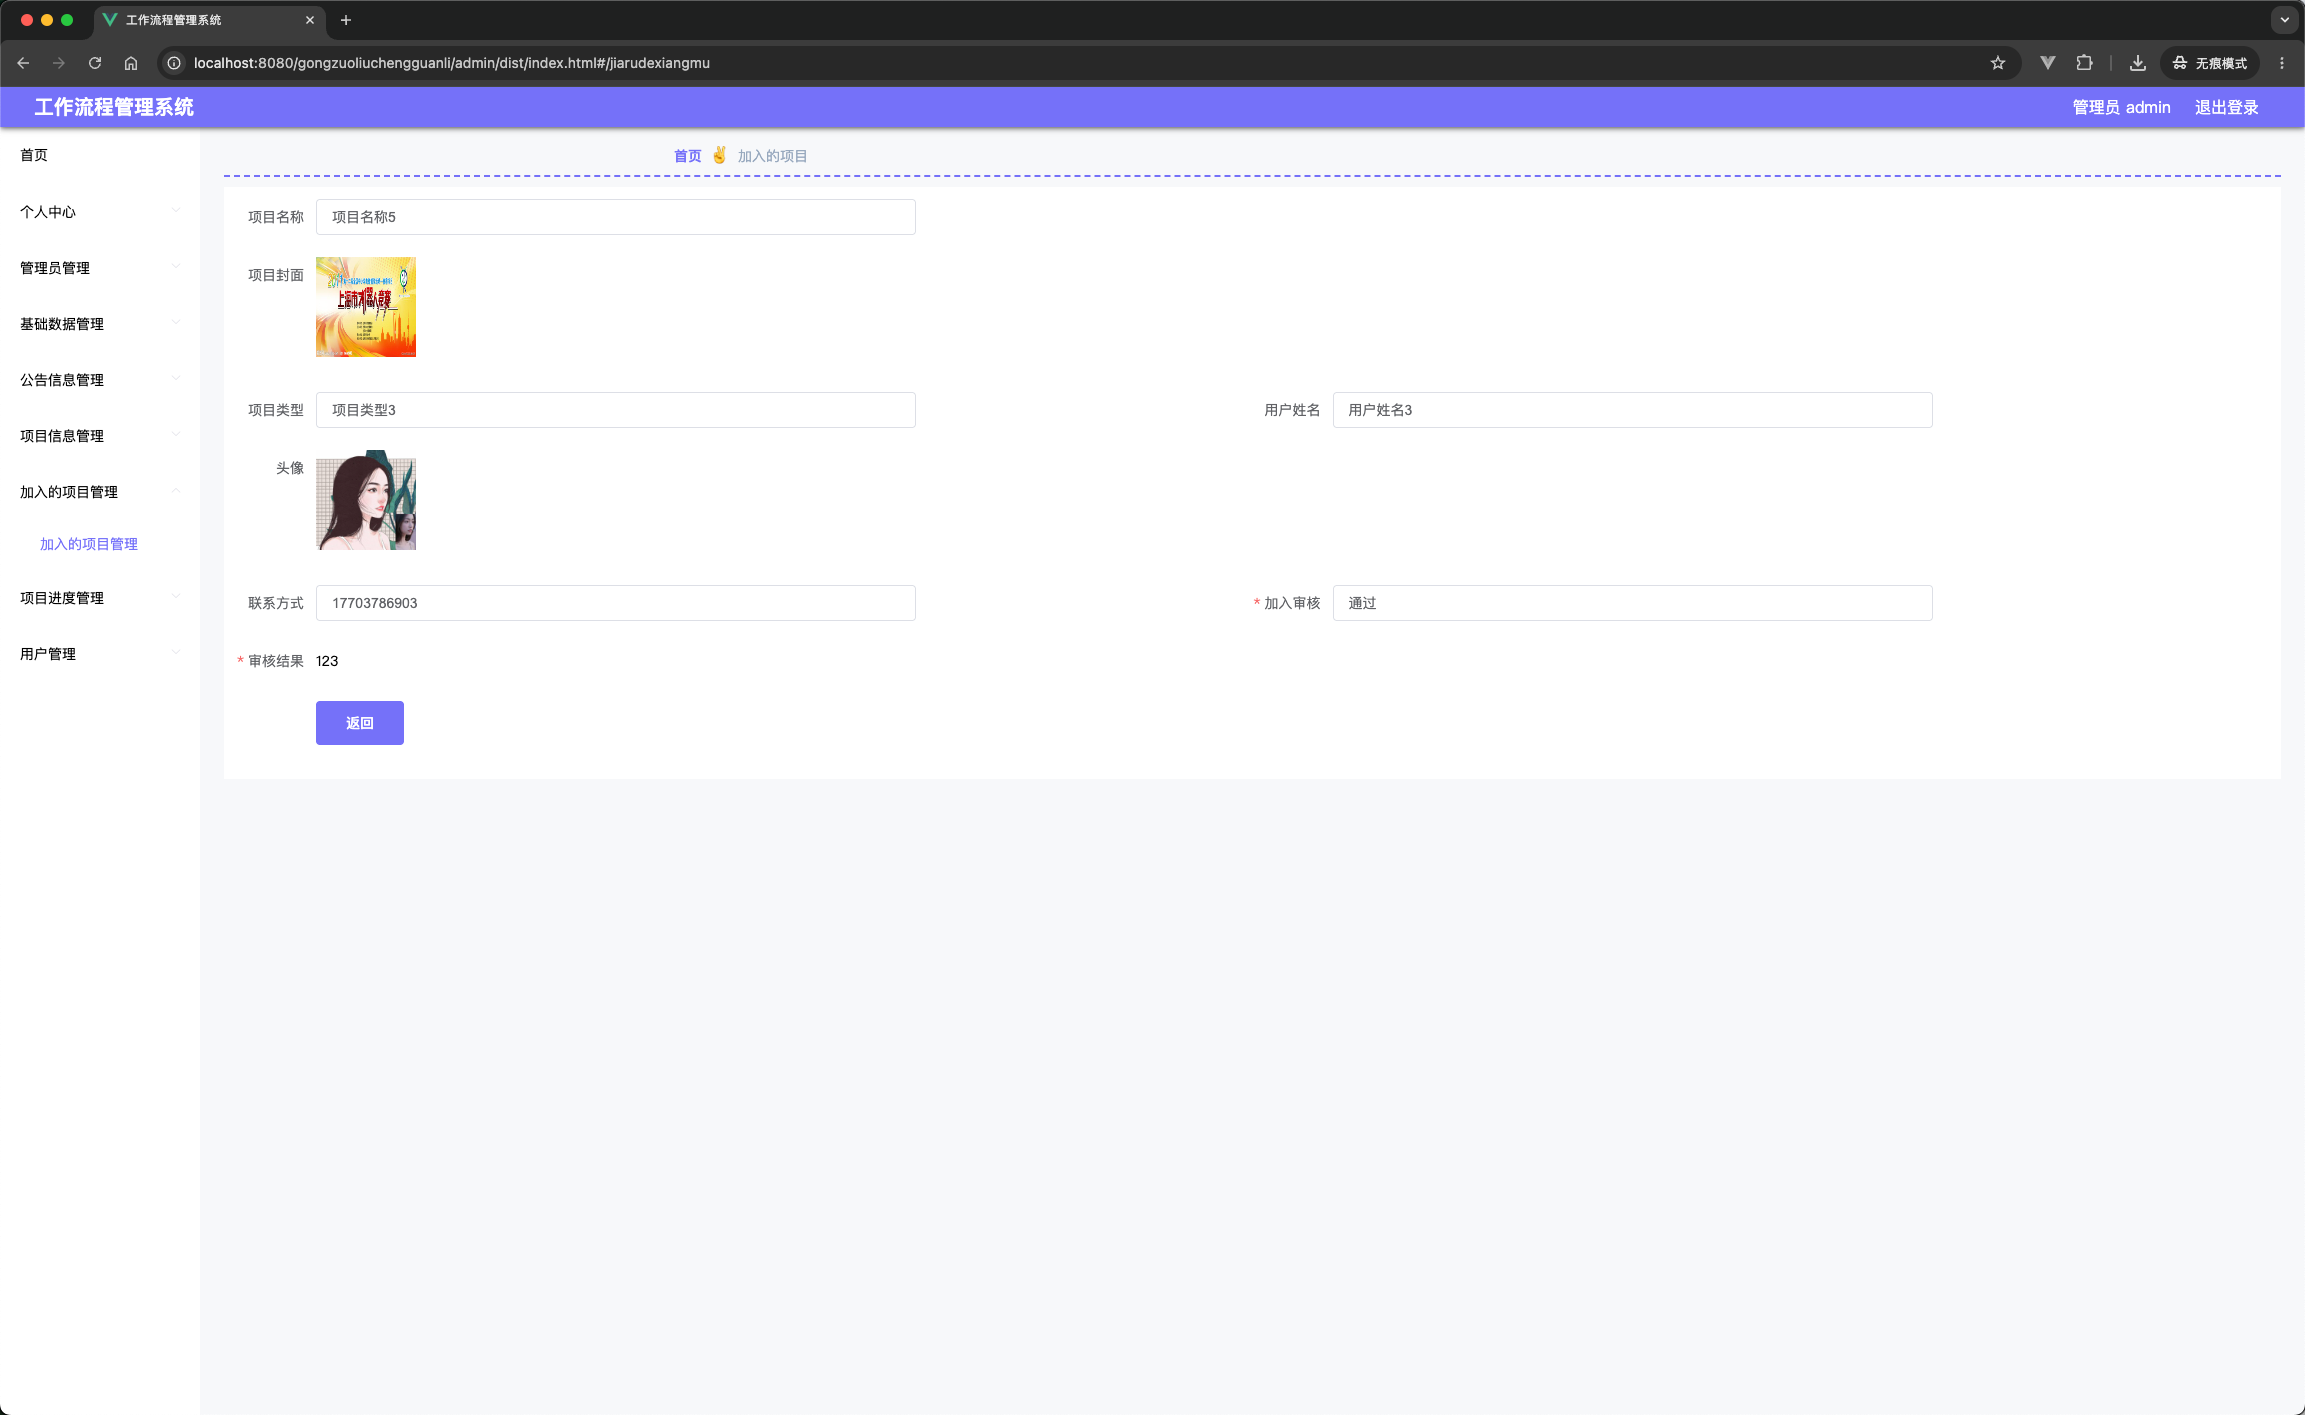Expand the 管理员管理 sidebar menu
Viewport: 2305px width, 1415px height.
(100, 268)
